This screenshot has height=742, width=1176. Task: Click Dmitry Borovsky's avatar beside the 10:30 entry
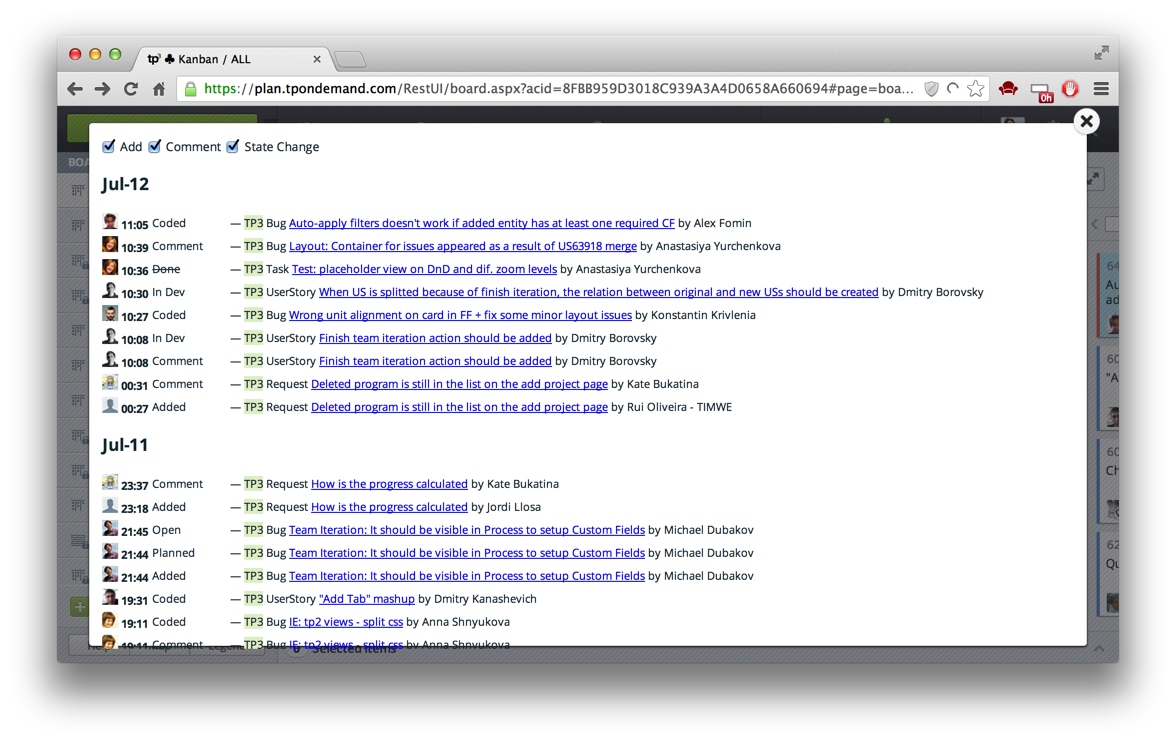[x=110, y=291]
